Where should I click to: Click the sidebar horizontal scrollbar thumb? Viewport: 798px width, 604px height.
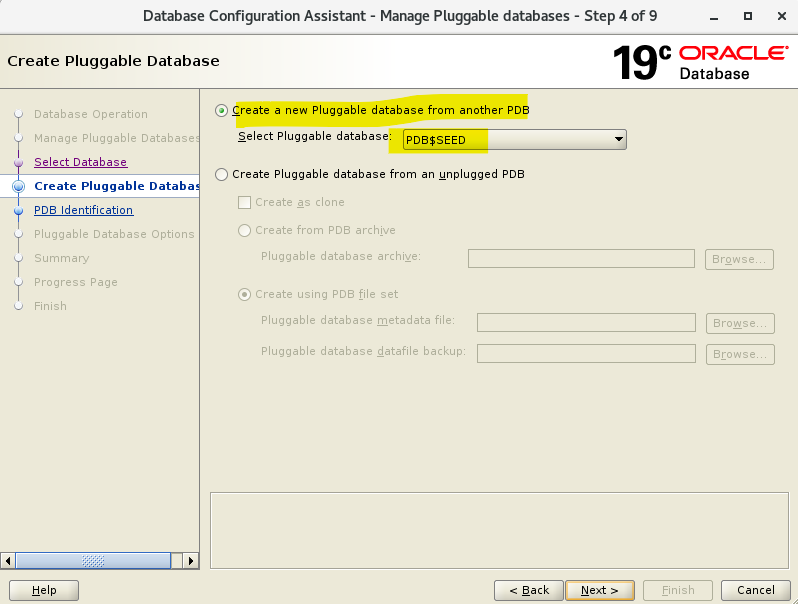93,561
